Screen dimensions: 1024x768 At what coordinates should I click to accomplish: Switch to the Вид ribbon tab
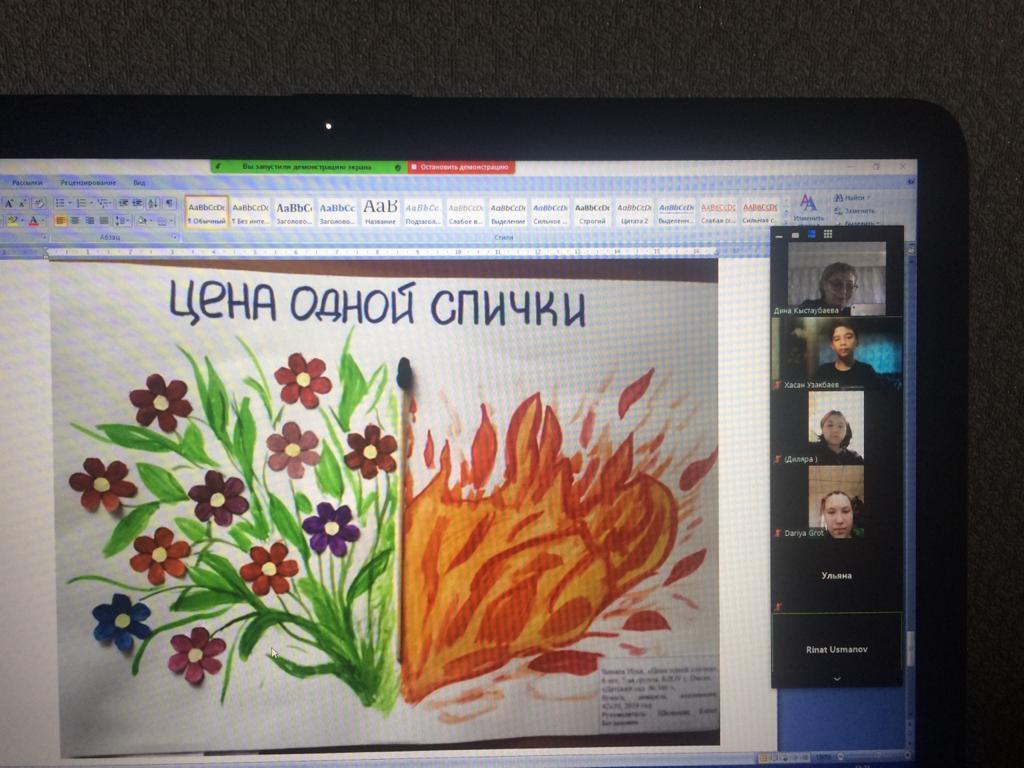pos(139,183)
